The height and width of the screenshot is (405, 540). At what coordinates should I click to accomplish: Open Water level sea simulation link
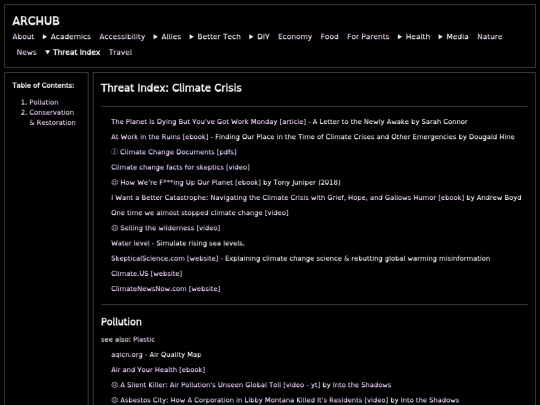pos(131,243)
